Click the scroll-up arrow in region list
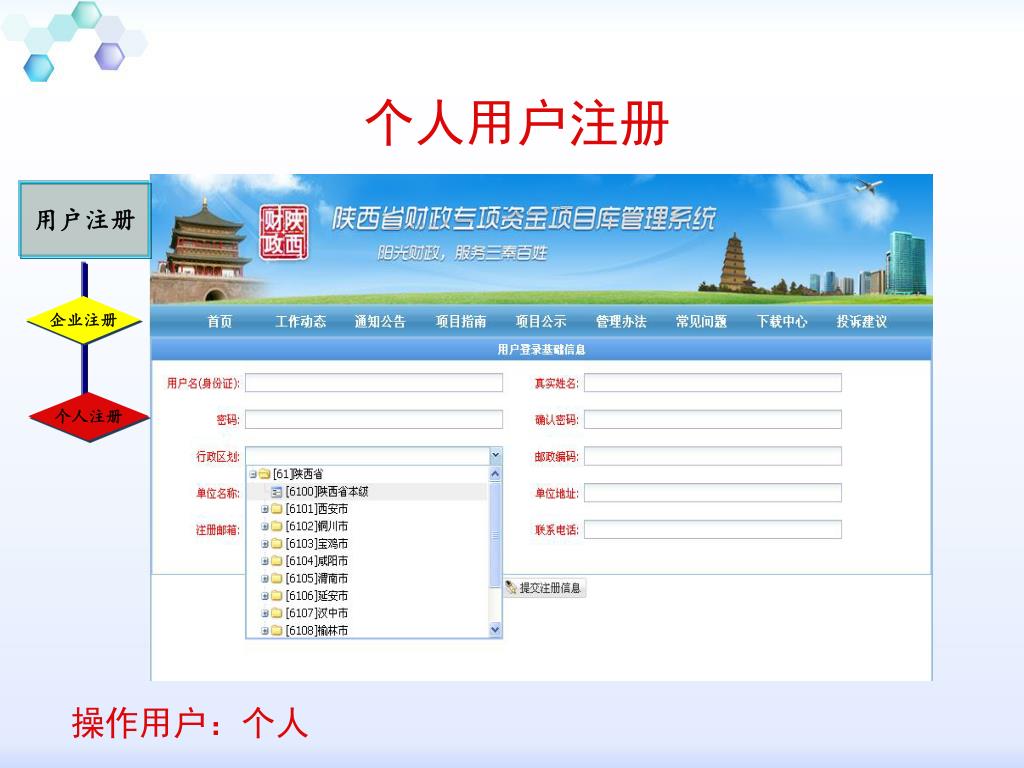The width and height of the screenshot is (1024, 768). click(495, 474)
